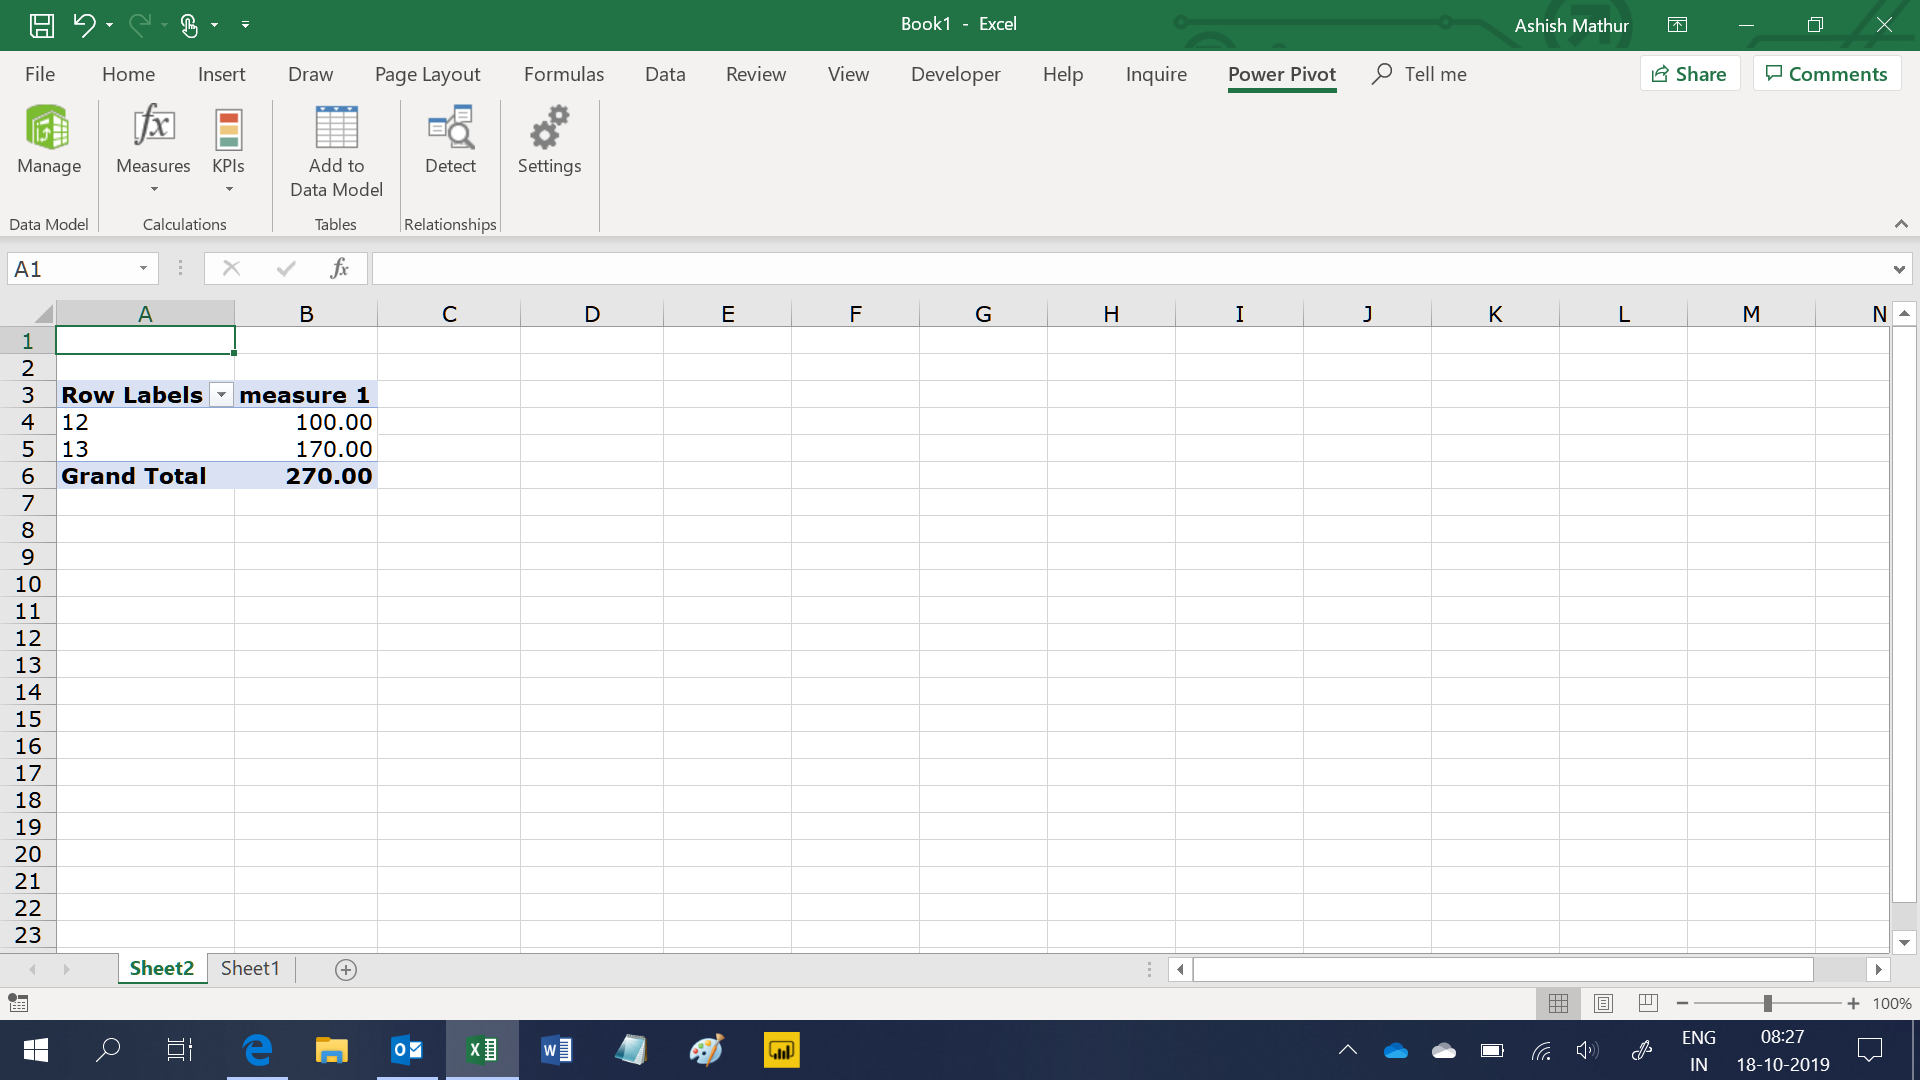Open the Data tab
Viewport: 1920px width, 1080px height.
click(x=665, y=74)
